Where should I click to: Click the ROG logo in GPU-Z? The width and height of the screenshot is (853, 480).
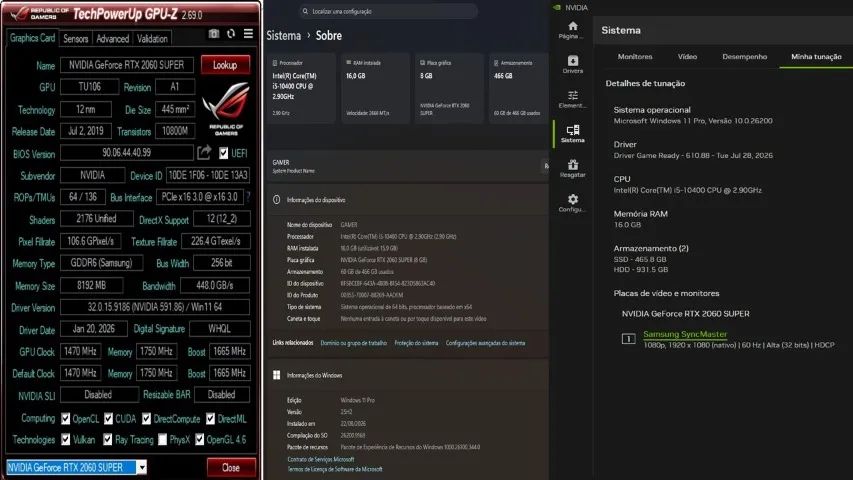(226, 108)
